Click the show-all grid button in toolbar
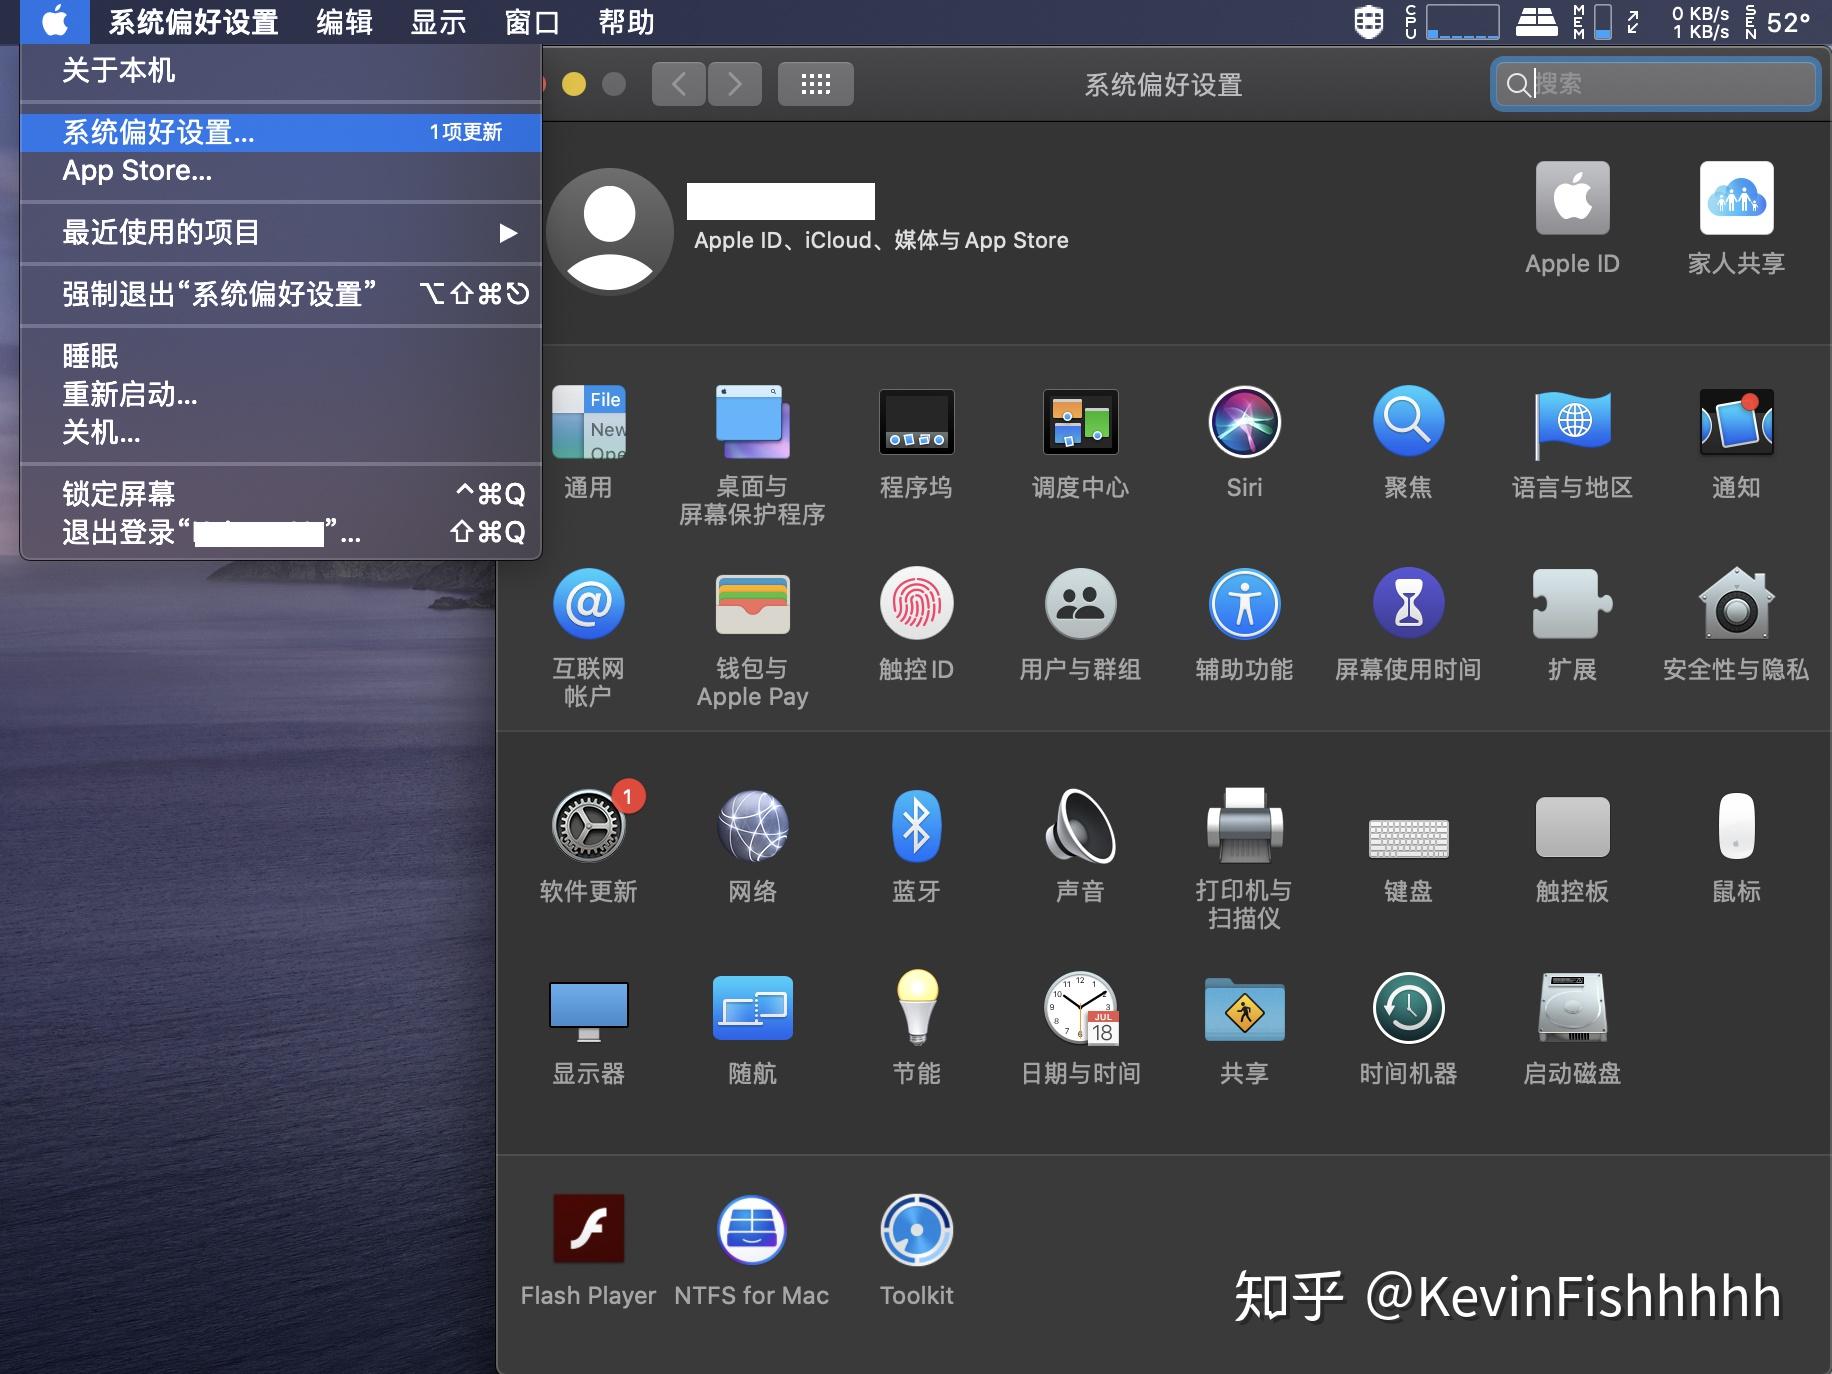Viewport: 1832px width, 1374px height. coord(815,84)
